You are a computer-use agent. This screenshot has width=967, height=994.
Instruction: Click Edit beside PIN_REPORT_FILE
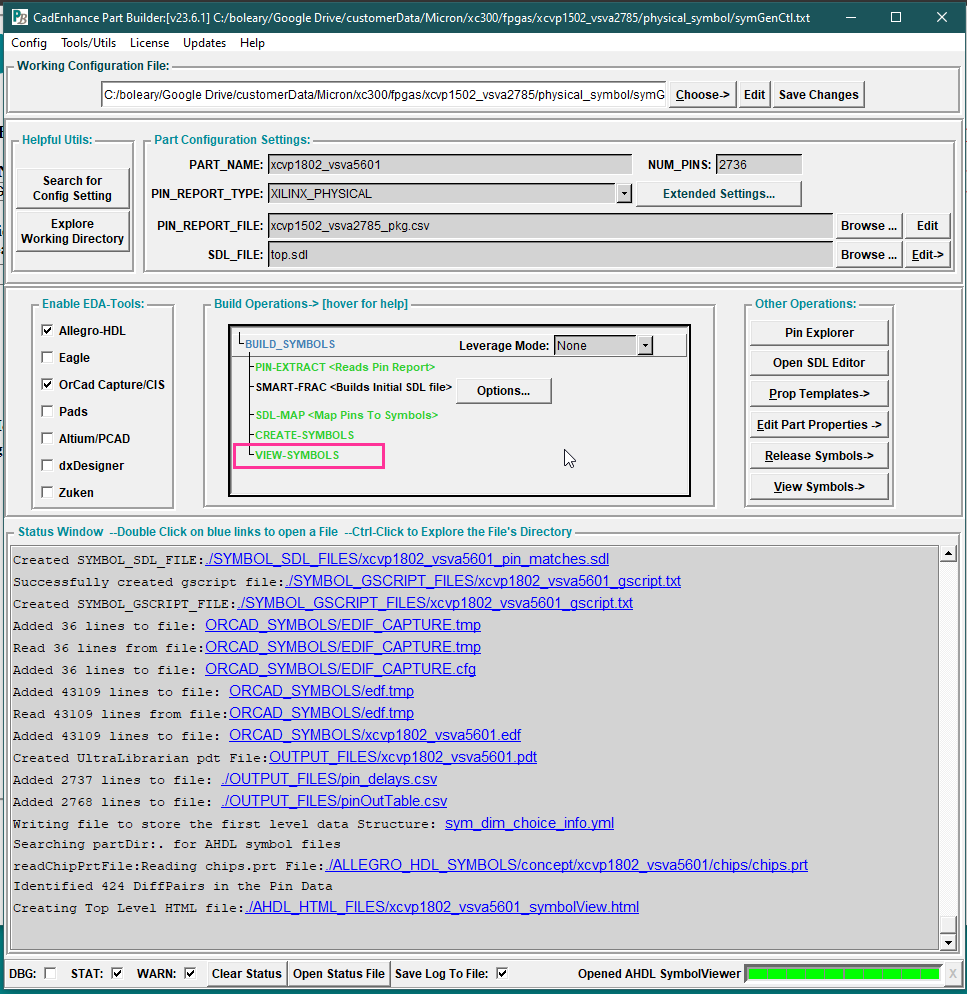[x=927, y=226]
